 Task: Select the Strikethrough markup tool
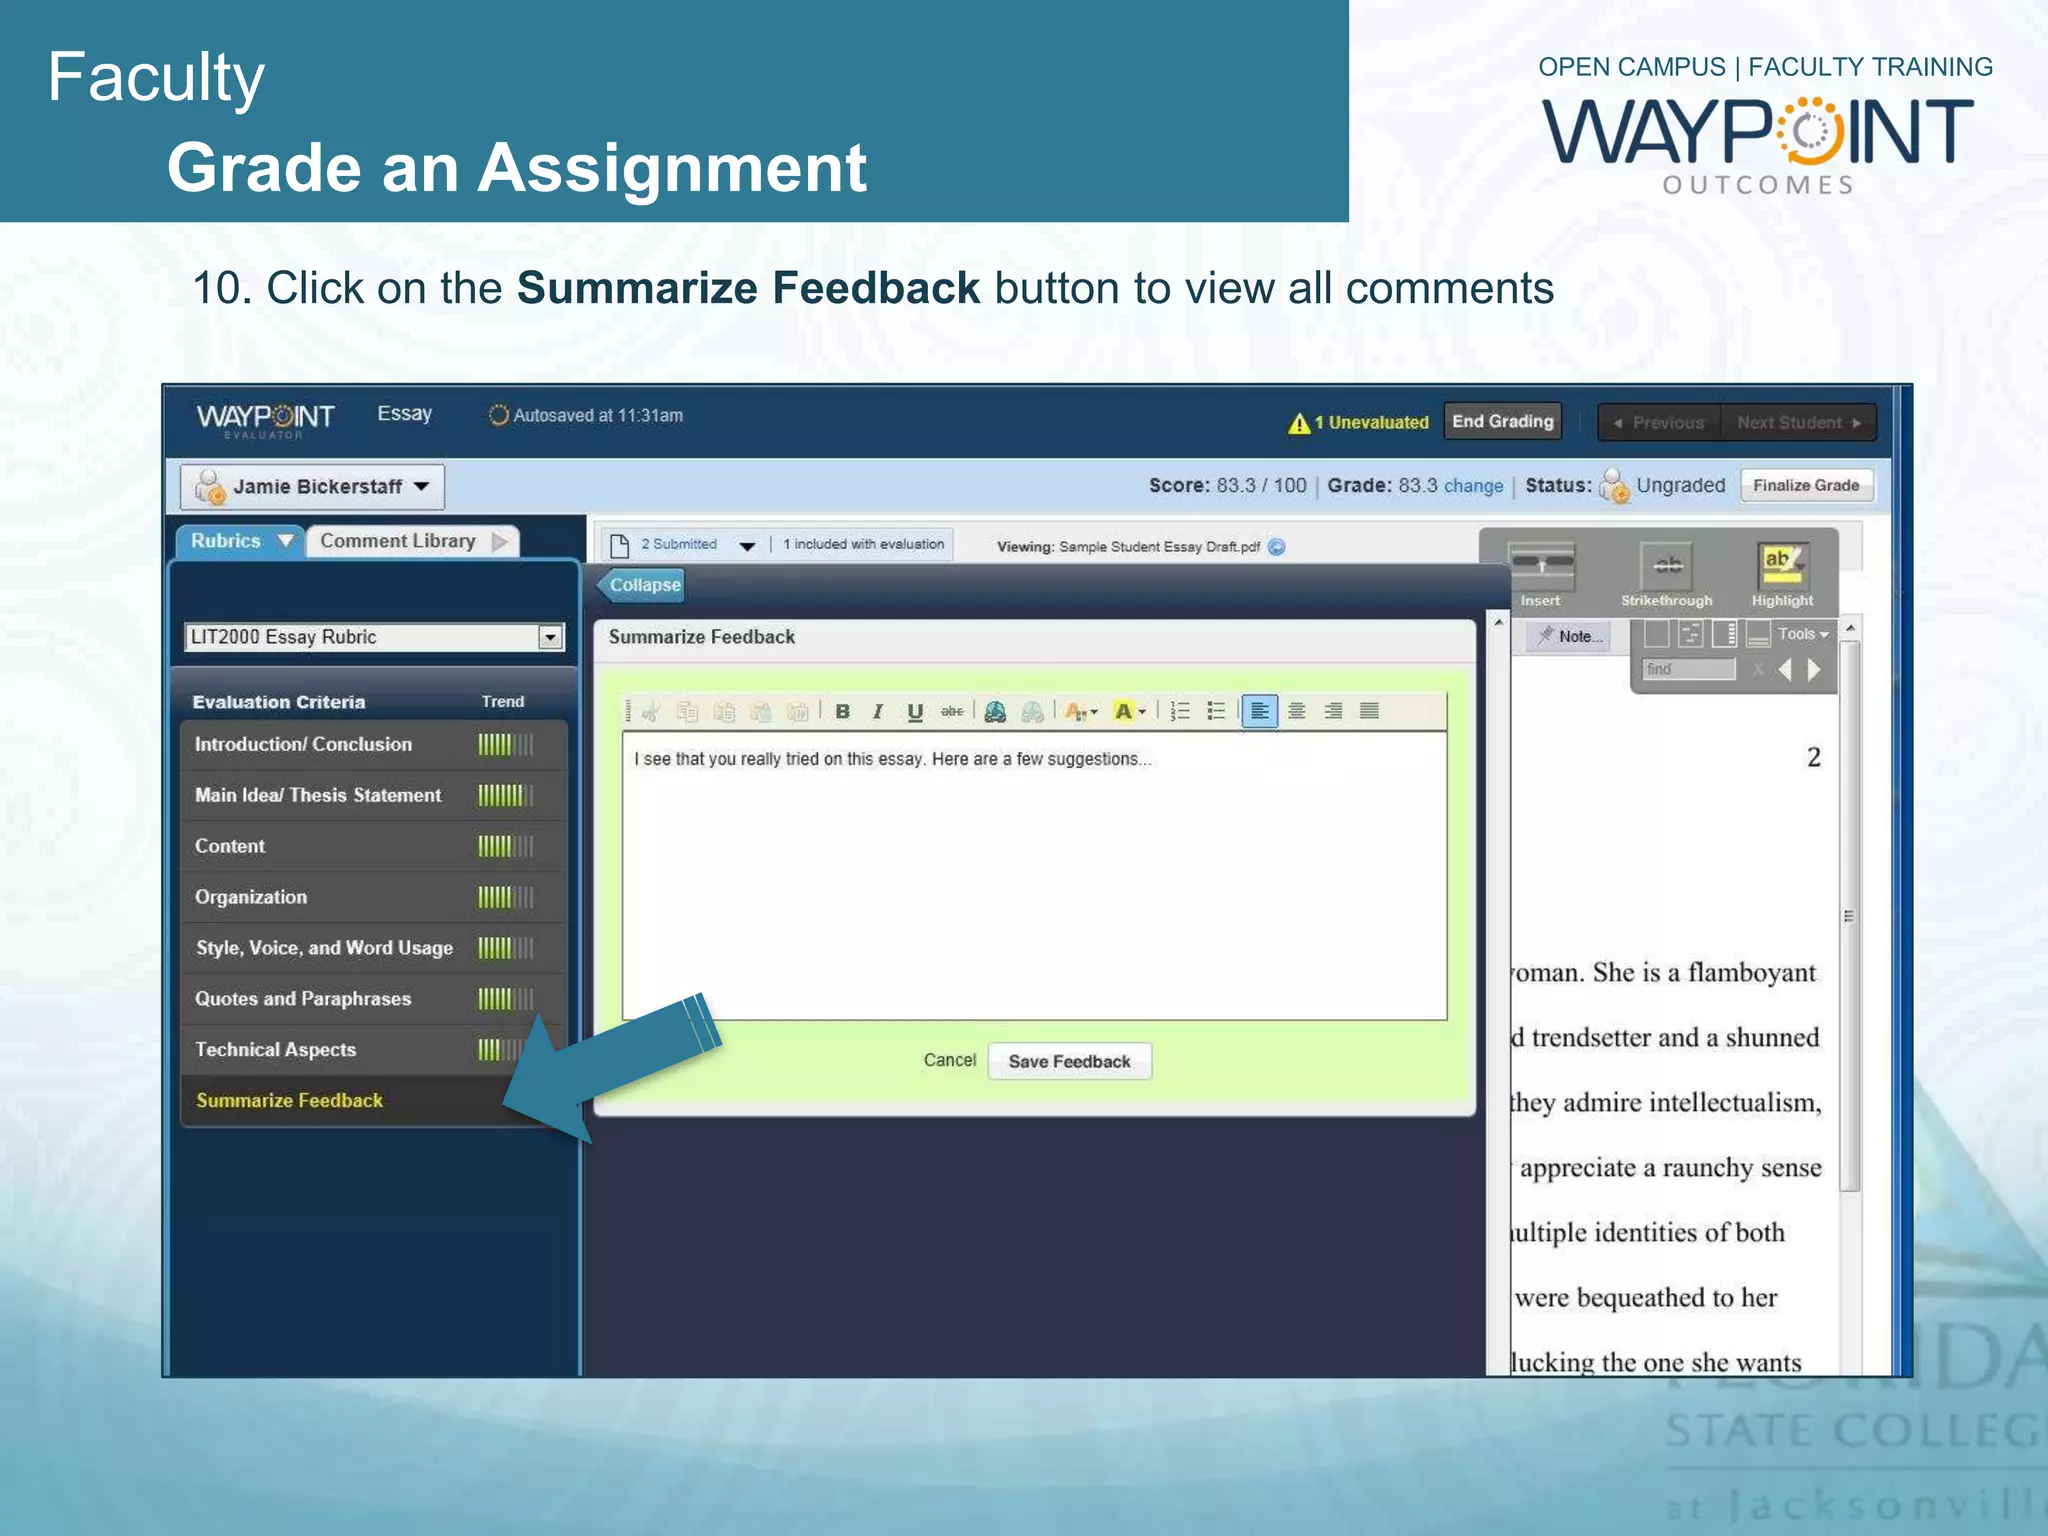click(1667, 574)
